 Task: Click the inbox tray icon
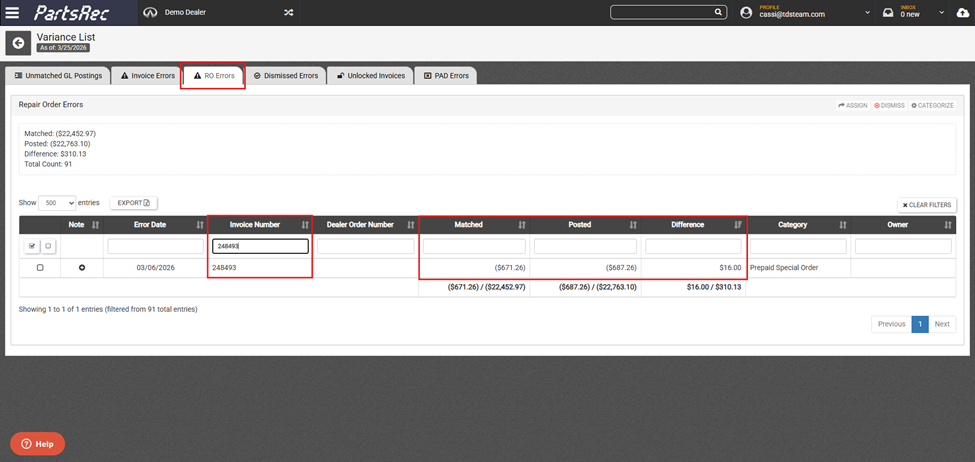click(888, 12)
